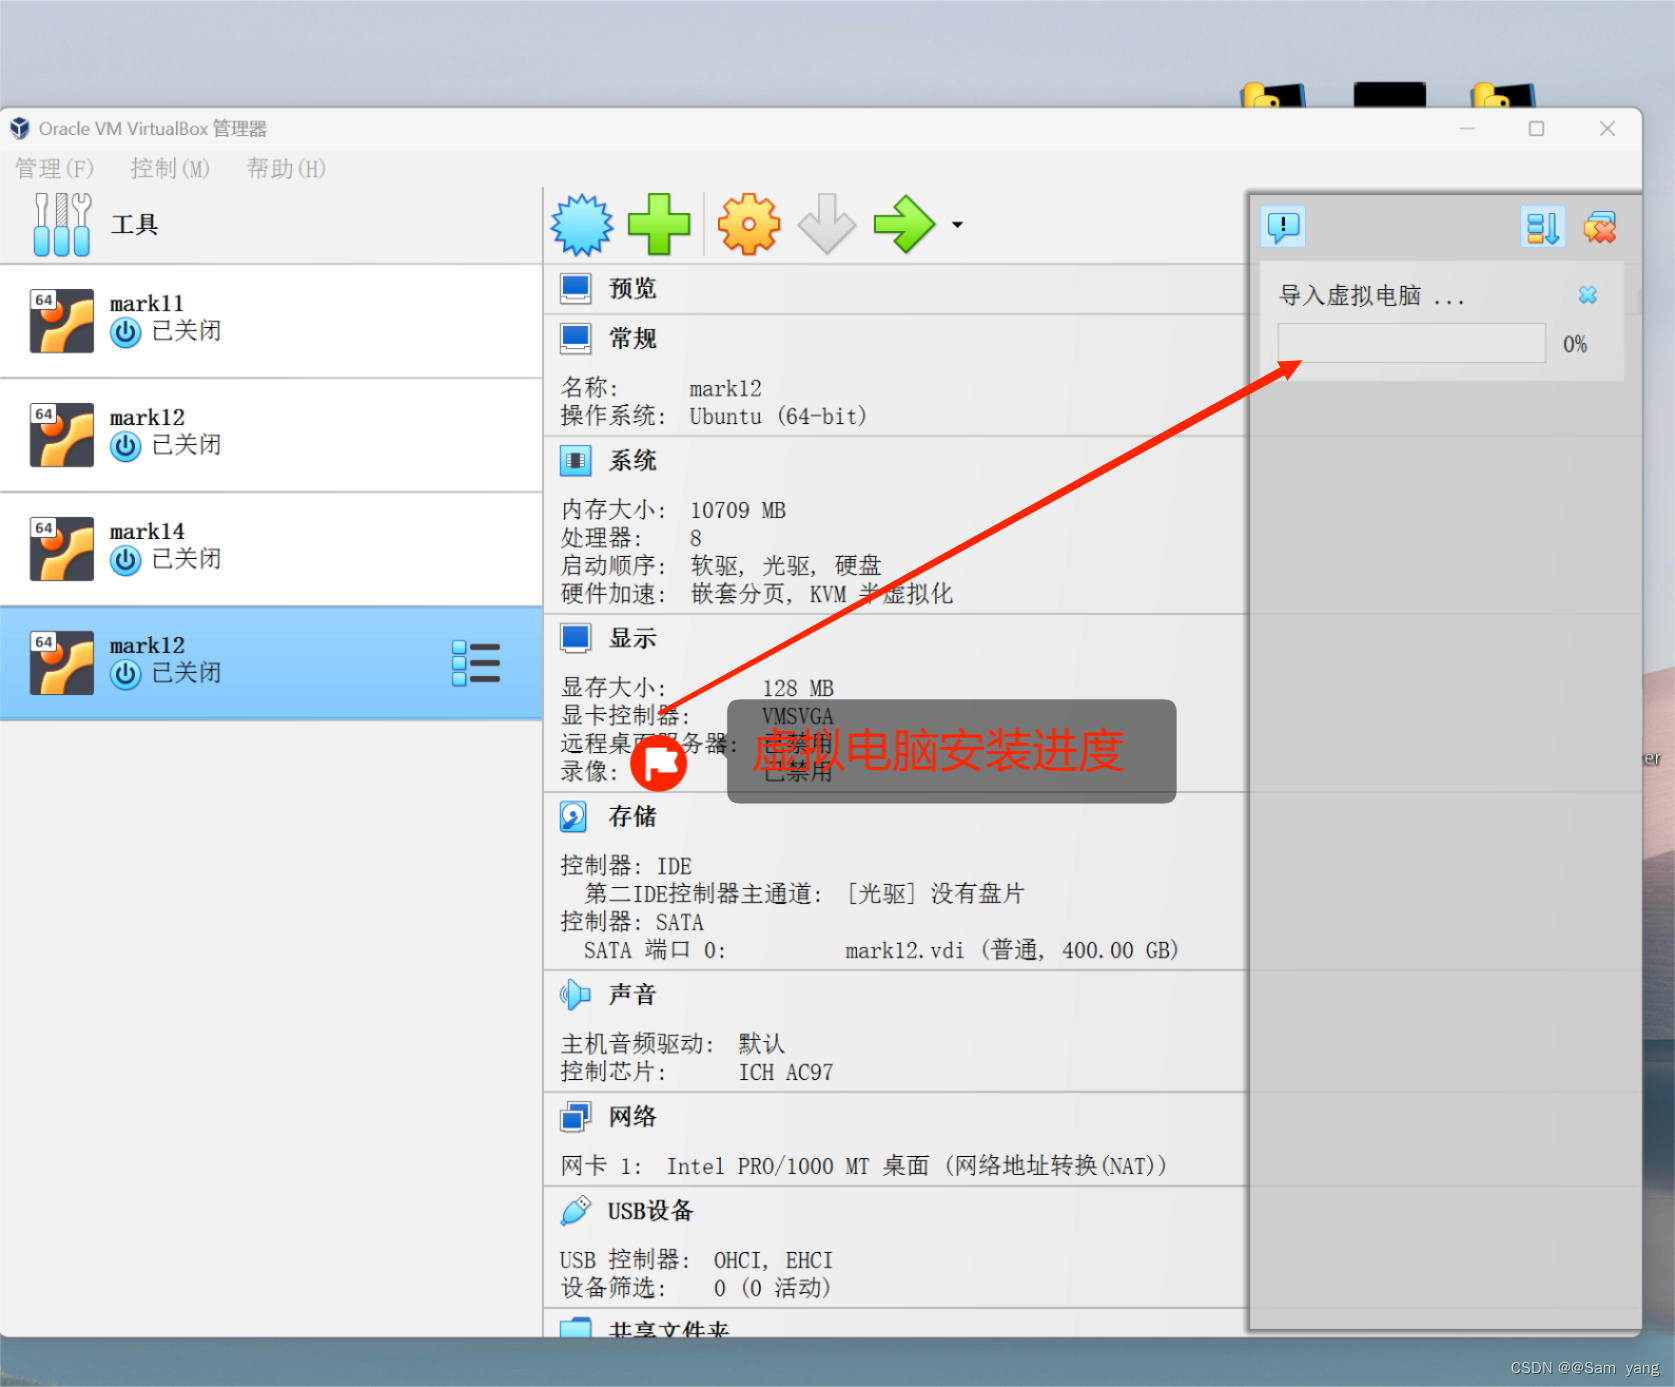1675x1387 pixels.
Task: Click the green plus Add machine icon
Action: pos(659,225)
